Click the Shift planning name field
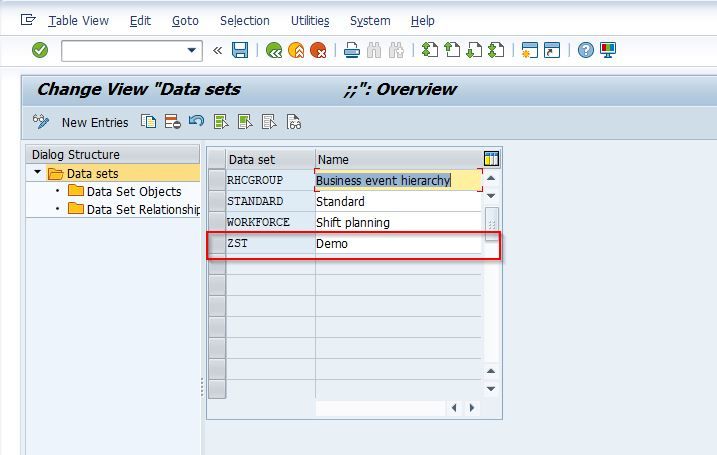This screenshot has width=717, height=455. click(398, 222)
